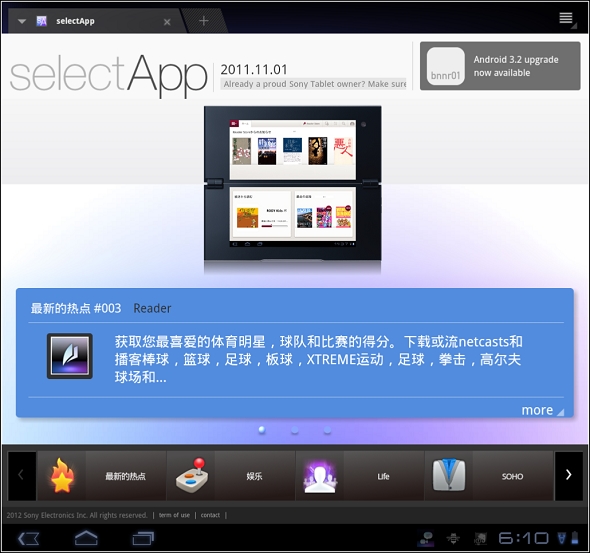The image size is (590, 553).
Task: Select the third carousel page dot
Action: [327, 430]
